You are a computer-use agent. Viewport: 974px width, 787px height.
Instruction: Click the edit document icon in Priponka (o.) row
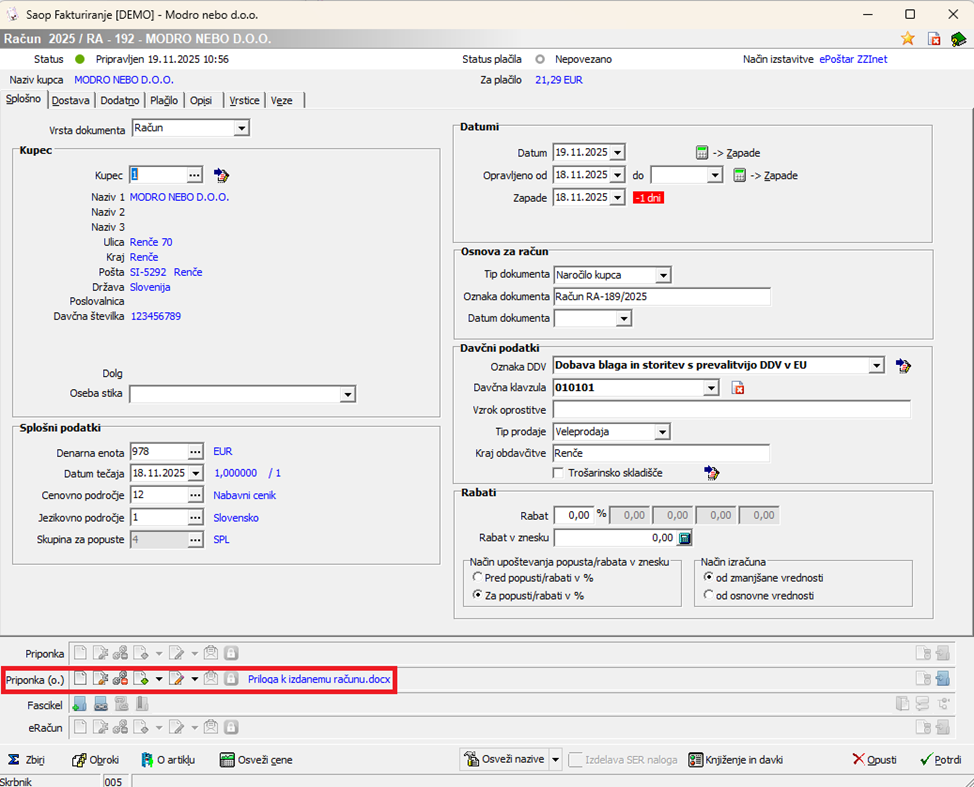[x=100, y=678]
